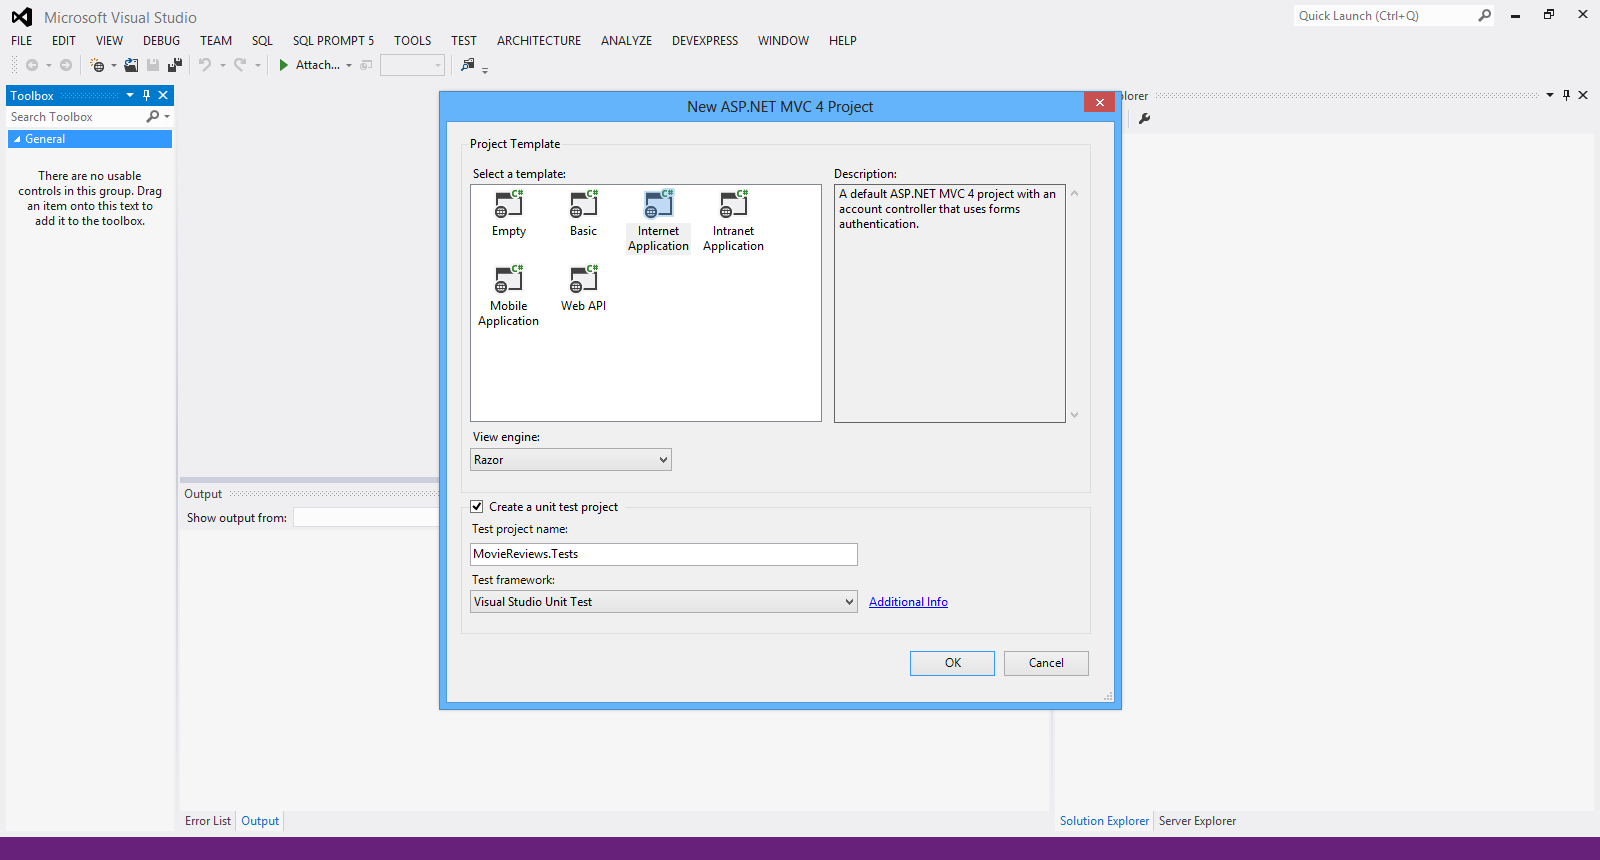Open the Additional Info link

[x=908, y=602]
